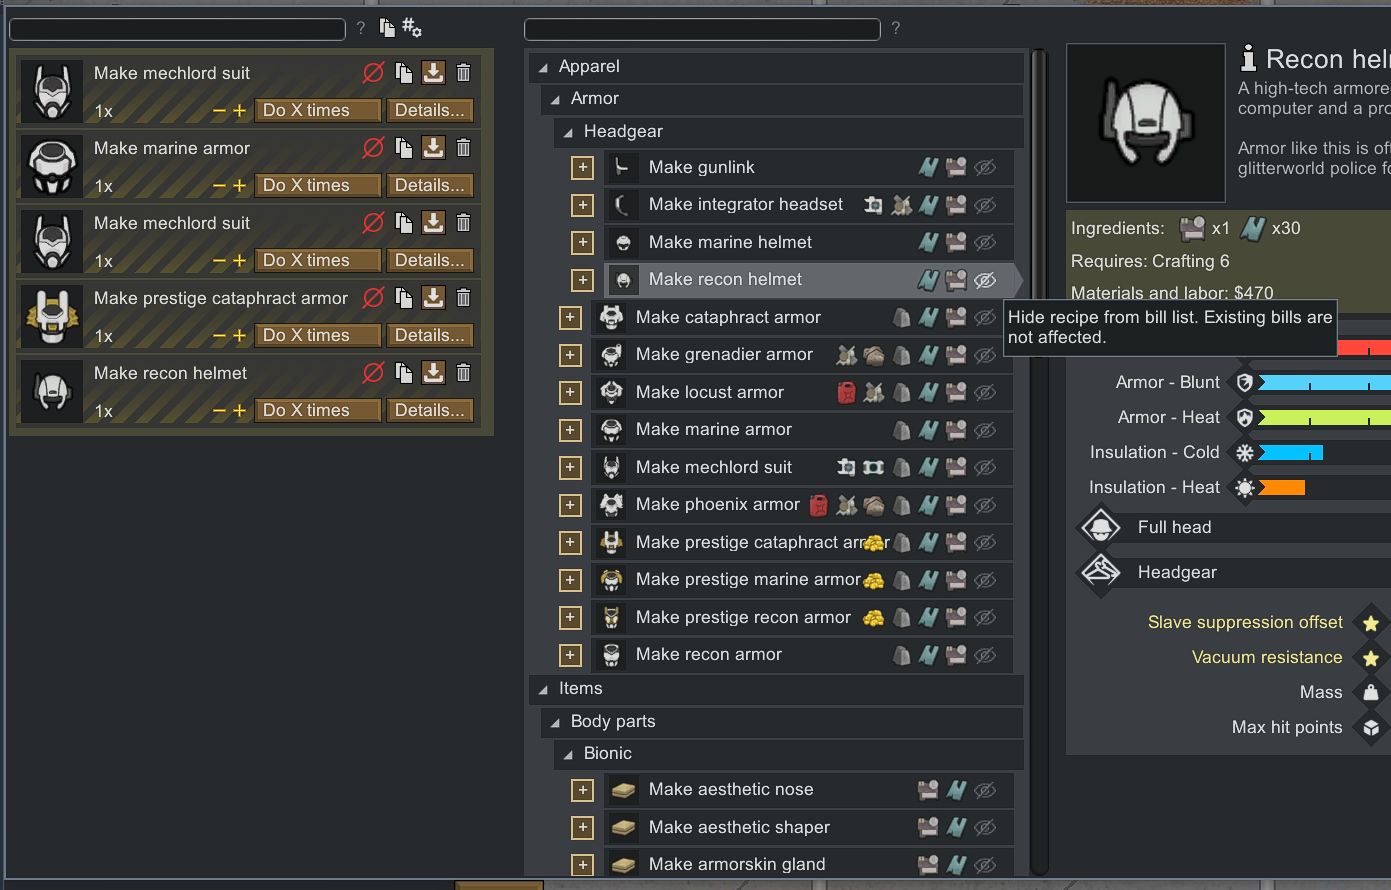Open Details for second Make mechlord suit bill

[x=430, y=260]
